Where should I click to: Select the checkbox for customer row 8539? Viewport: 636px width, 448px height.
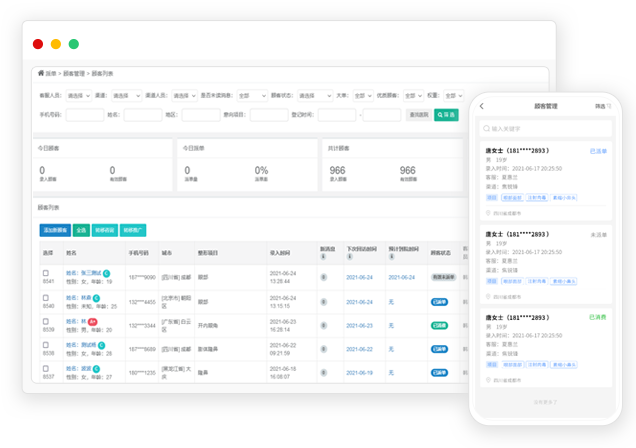pyautogui.click(x=46, y=322)
